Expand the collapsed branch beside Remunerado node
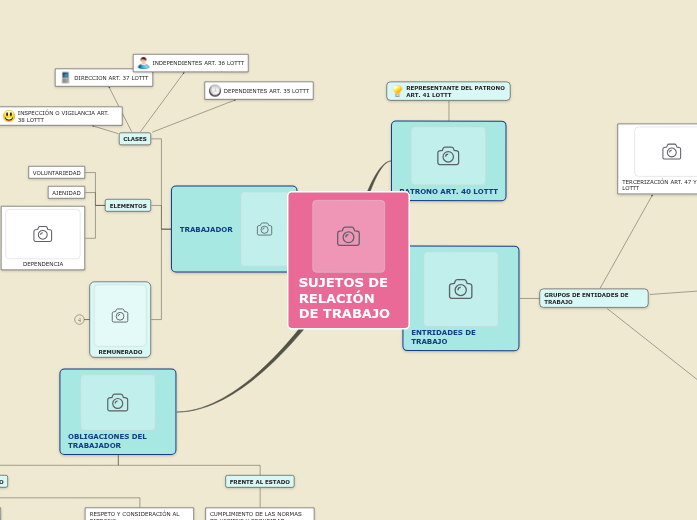Image resolution: width=697 pixels, height=520 pixels. (80, 320)
